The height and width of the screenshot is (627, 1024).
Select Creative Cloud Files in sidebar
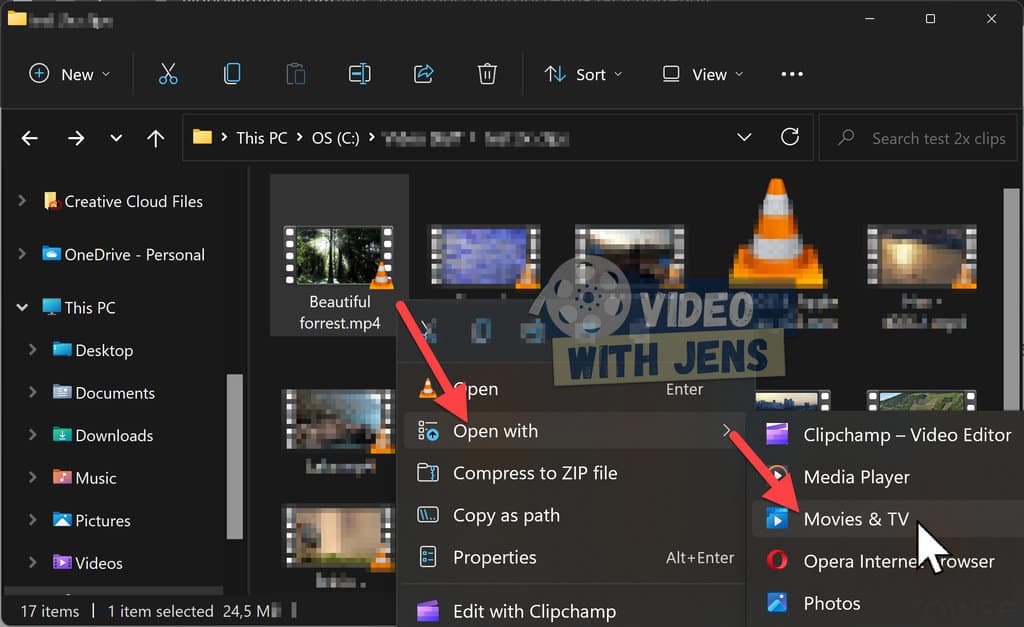(133, 201)
